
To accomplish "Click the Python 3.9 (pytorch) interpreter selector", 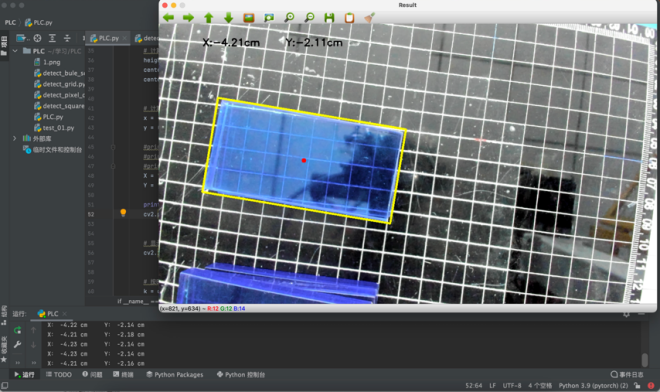I will [x=593, y=386].
